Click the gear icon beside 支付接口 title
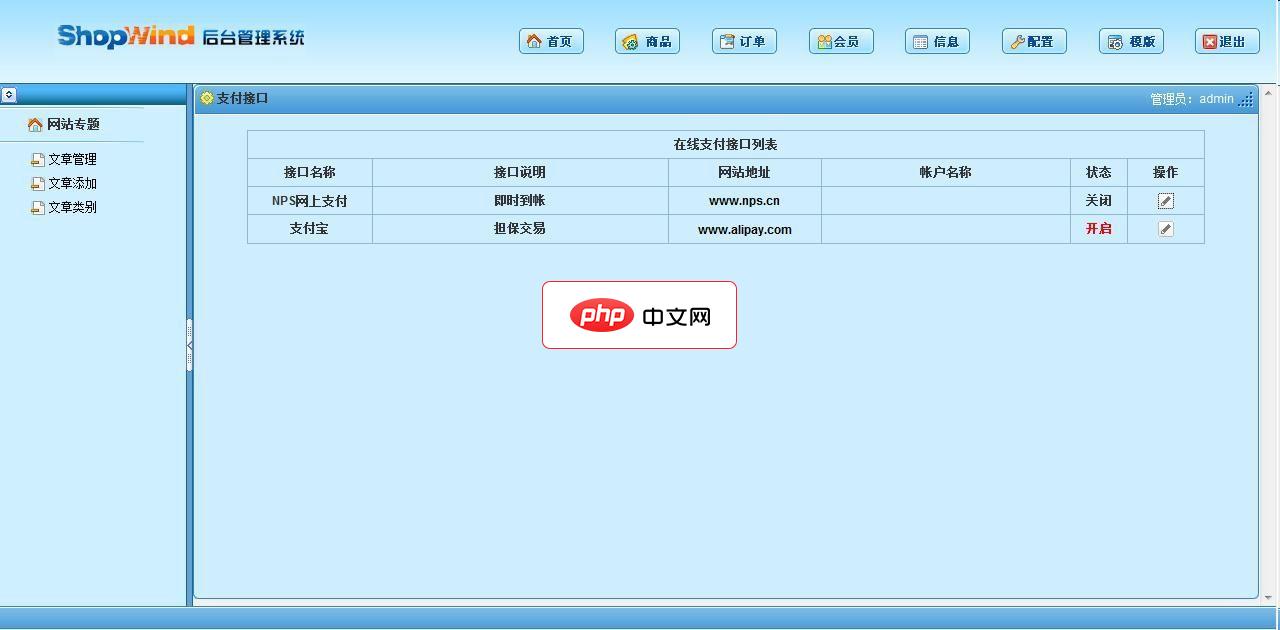The height and width of the screenshot is (630, 1280). [206, 98]
